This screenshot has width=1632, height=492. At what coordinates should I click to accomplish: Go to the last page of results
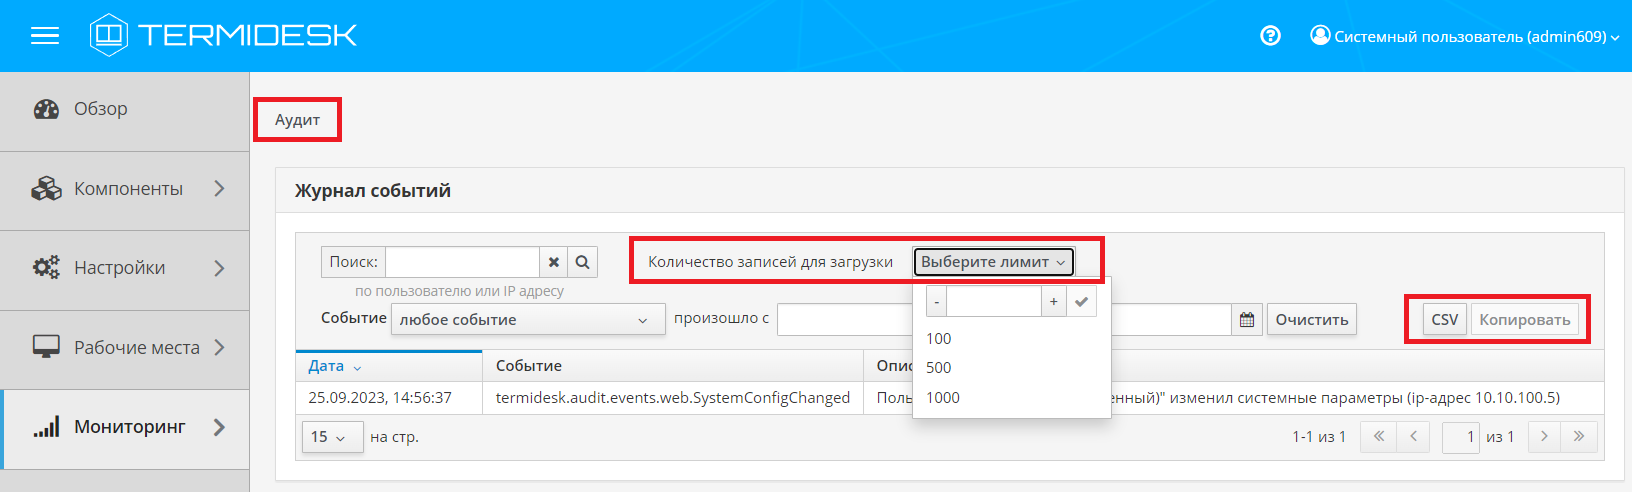[1579, 437]
